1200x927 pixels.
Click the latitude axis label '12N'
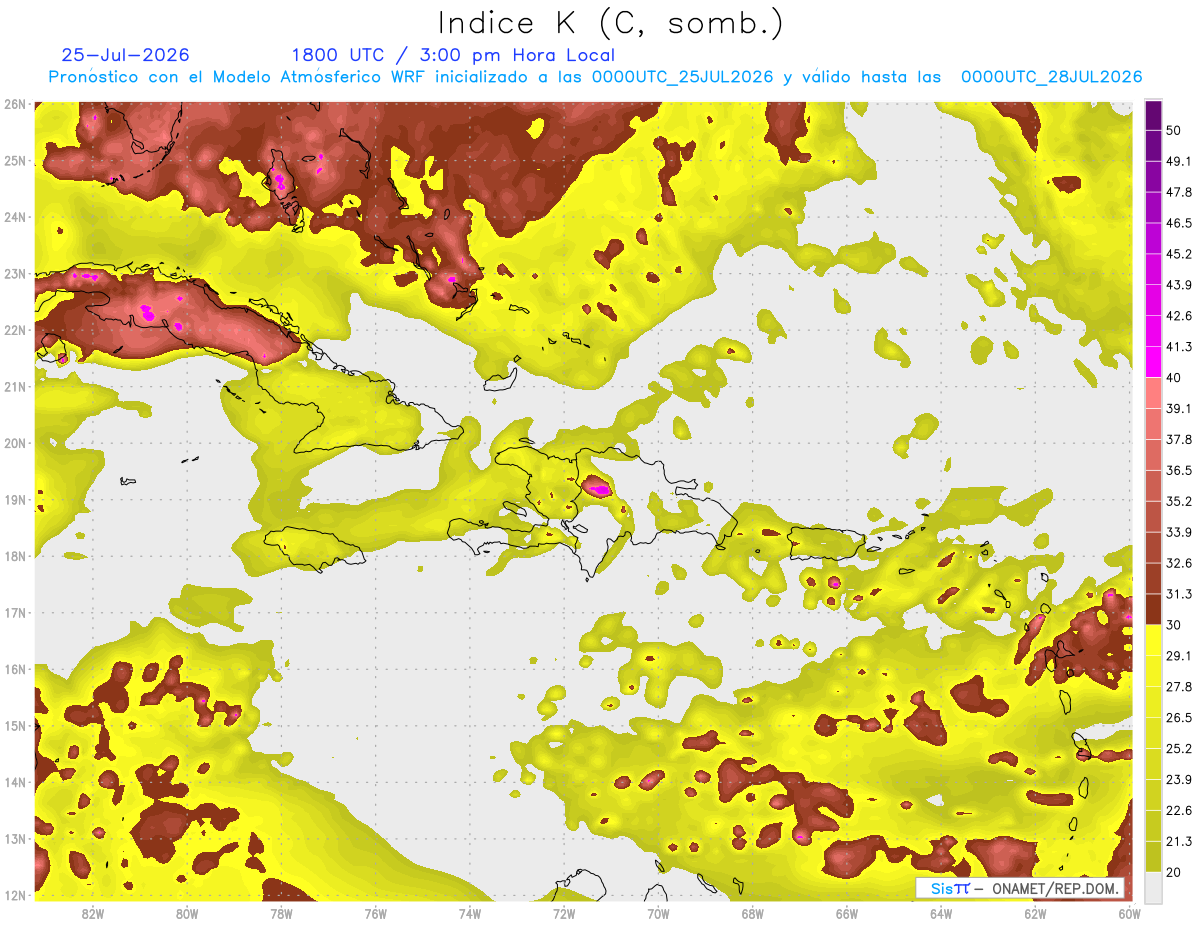pyautogui.click(x=15, y=895)
